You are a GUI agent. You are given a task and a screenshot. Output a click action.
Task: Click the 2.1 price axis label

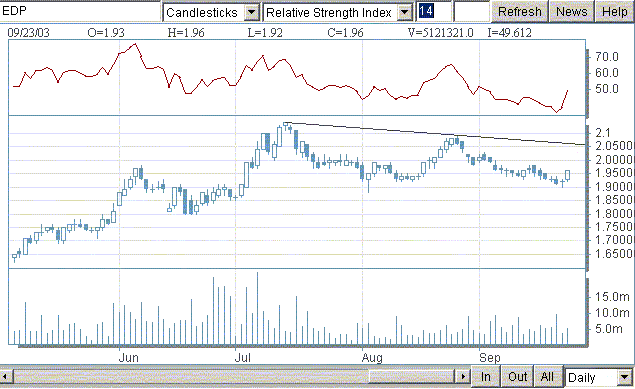(x=603, y=132)
